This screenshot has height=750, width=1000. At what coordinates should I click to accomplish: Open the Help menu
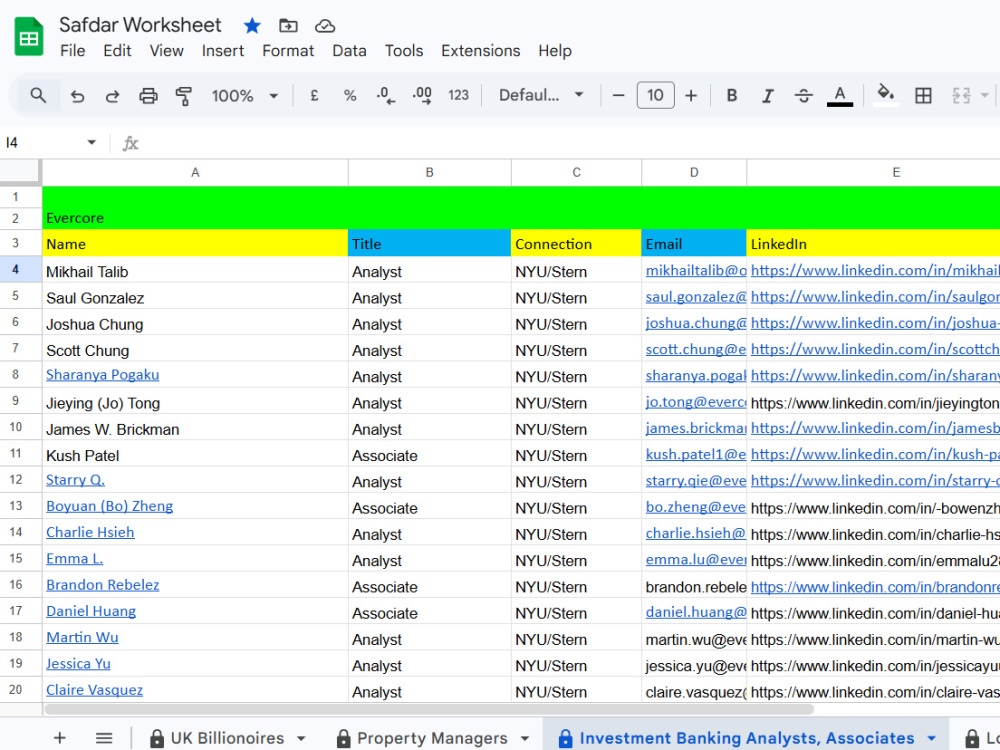point(554,51)
